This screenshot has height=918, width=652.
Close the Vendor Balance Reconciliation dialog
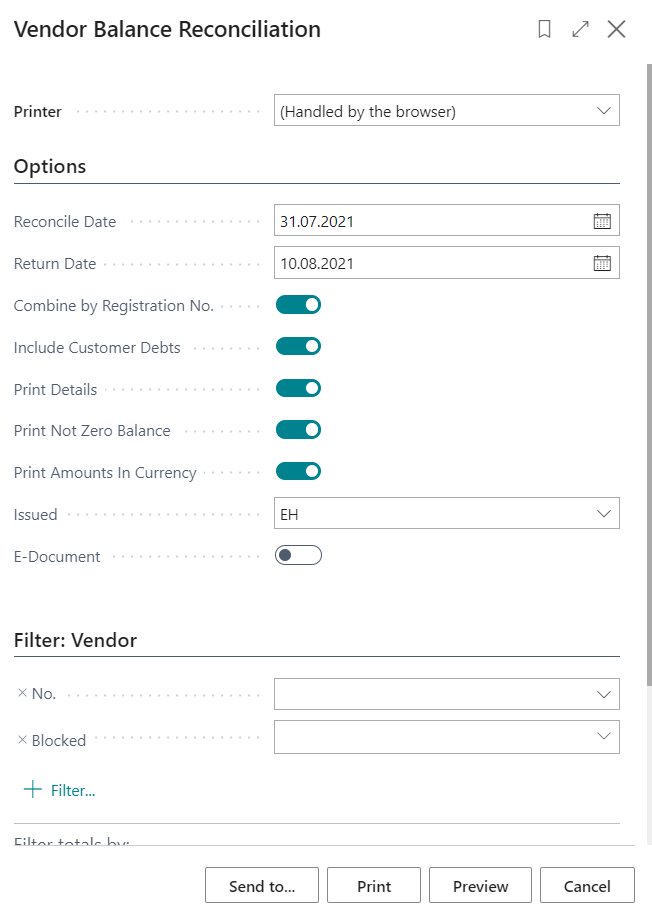[x=616, y=29]
